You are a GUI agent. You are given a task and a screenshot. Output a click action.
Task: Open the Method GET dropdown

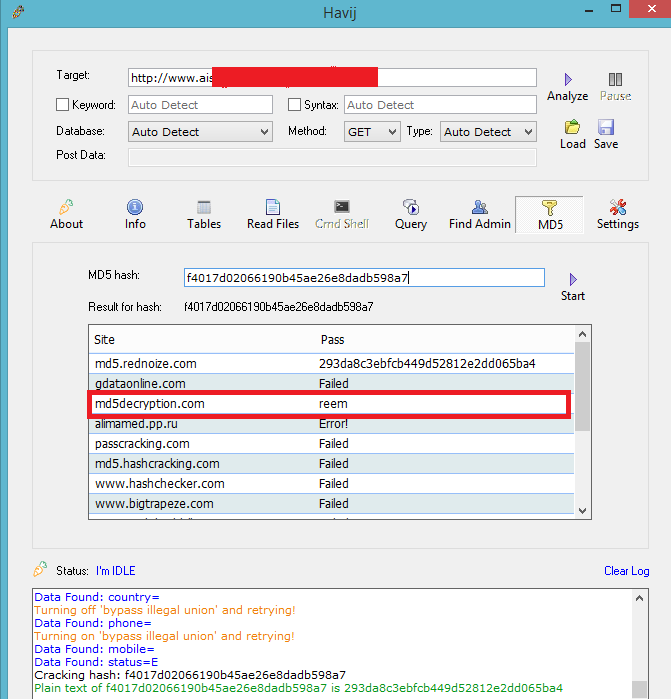(372, 132)
